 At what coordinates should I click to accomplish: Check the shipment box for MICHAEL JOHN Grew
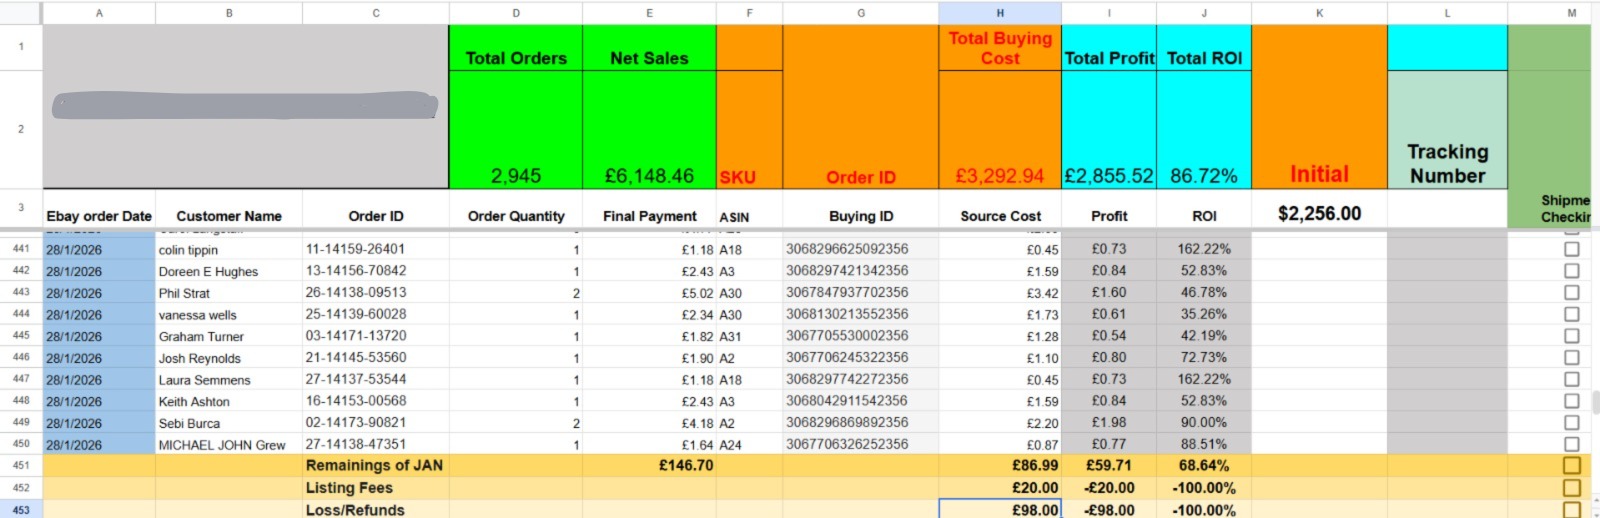click(x=1571, y=445)
